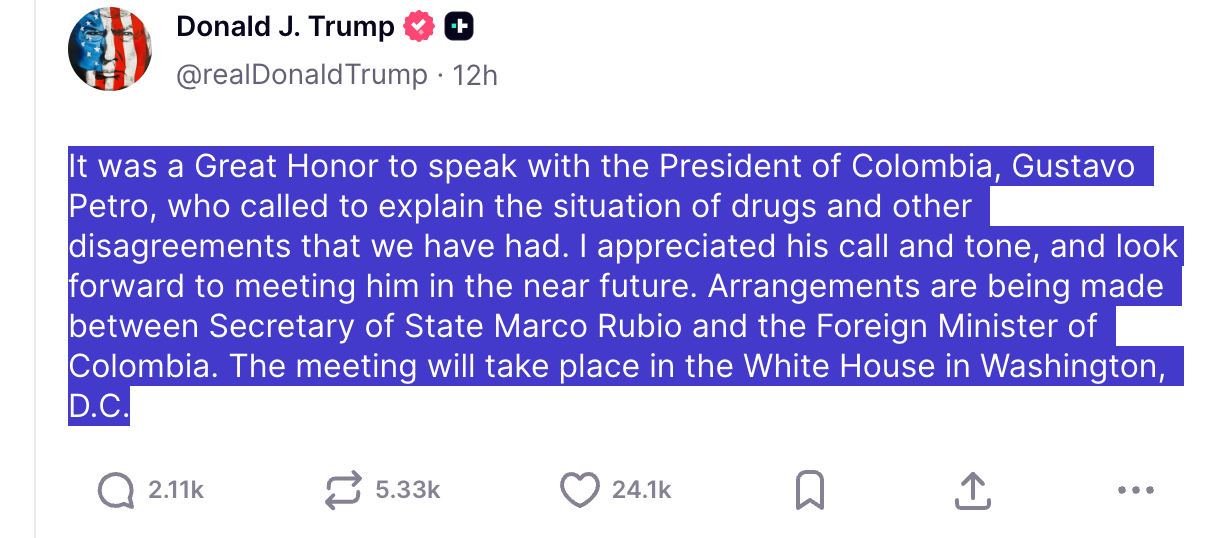
Task: Open the three-dot more options menu
Action: [1135, 490]
